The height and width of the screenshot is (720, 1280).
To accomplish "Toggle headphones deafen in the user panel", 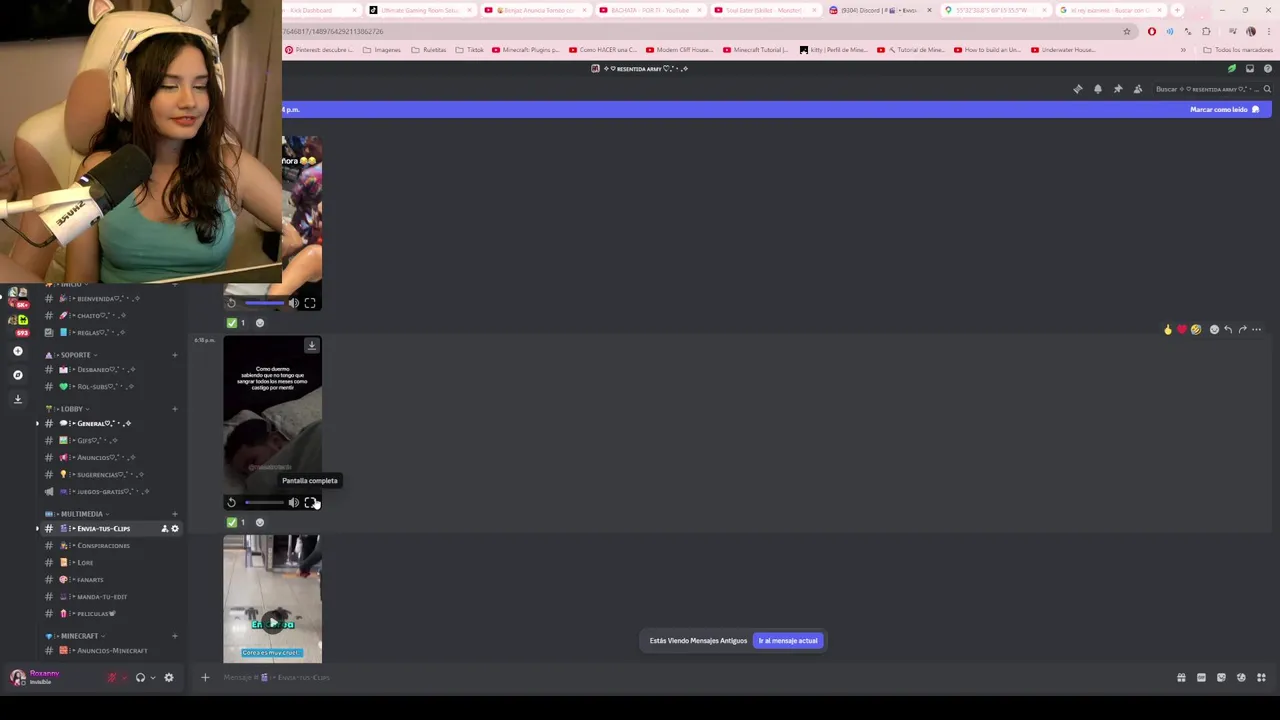I will point(140,678).
